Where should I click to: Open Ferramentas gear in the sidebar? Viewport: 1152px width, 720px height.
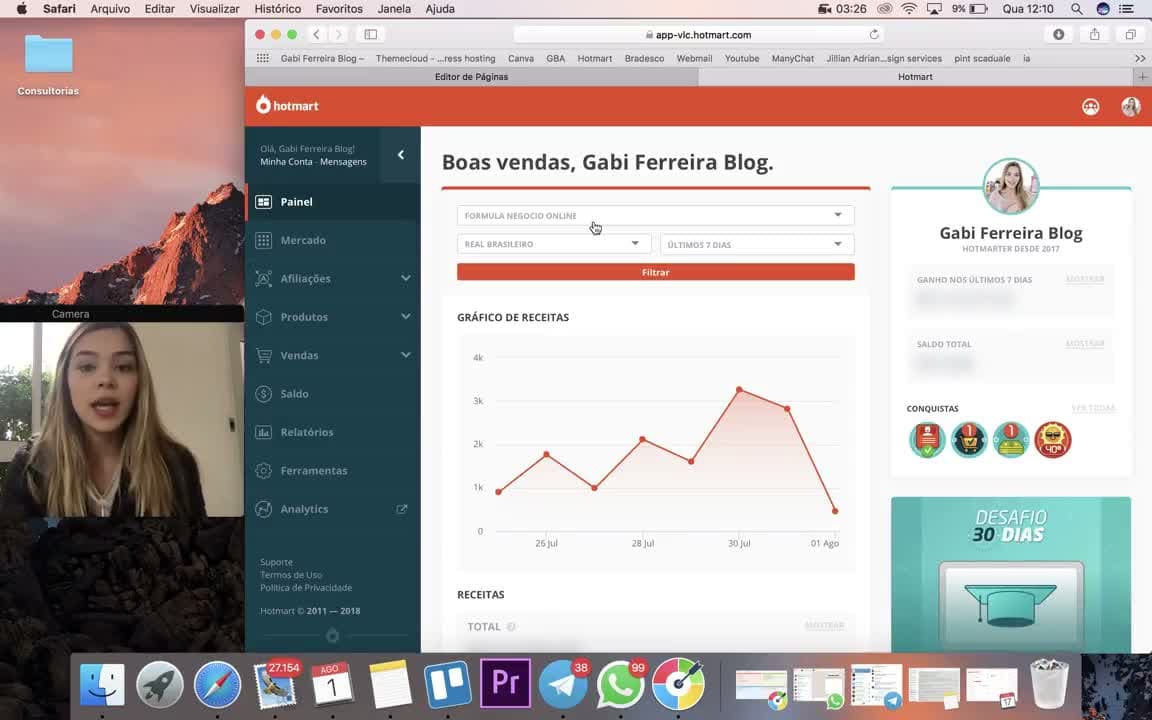tap(263, 470)
